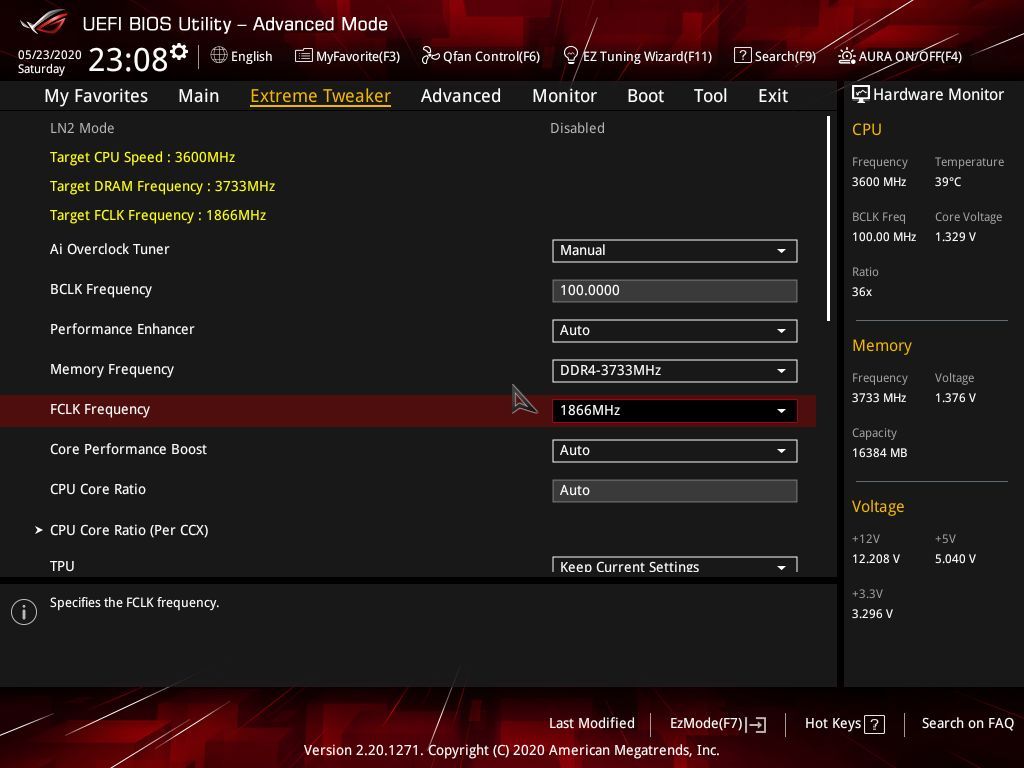
Task: Toggle AURA ON/OFF(F4)
Action: point(900,56)
